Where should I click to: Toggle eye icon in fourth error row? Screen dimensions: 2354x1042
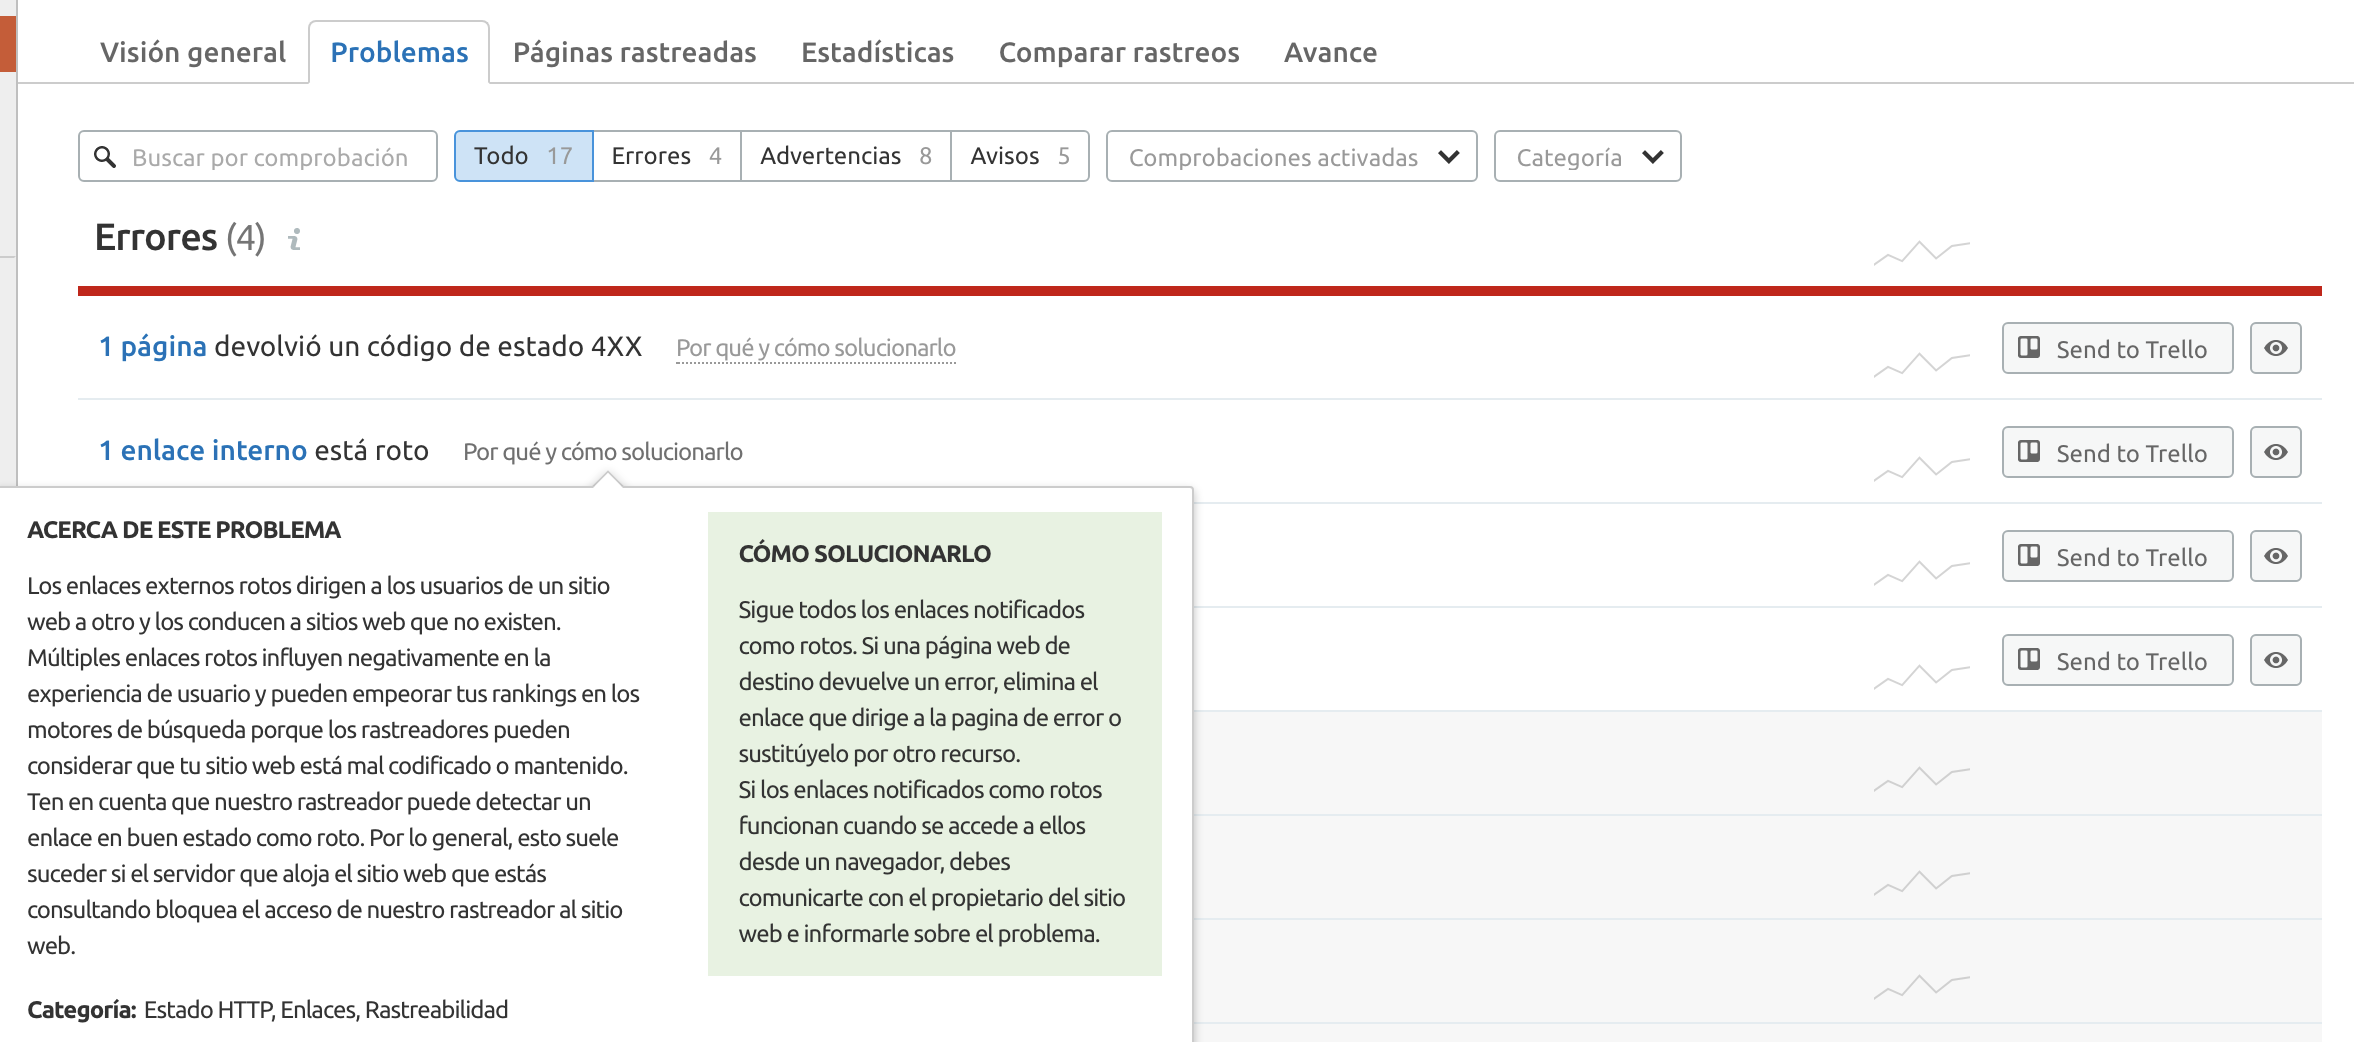[2276, 660]
